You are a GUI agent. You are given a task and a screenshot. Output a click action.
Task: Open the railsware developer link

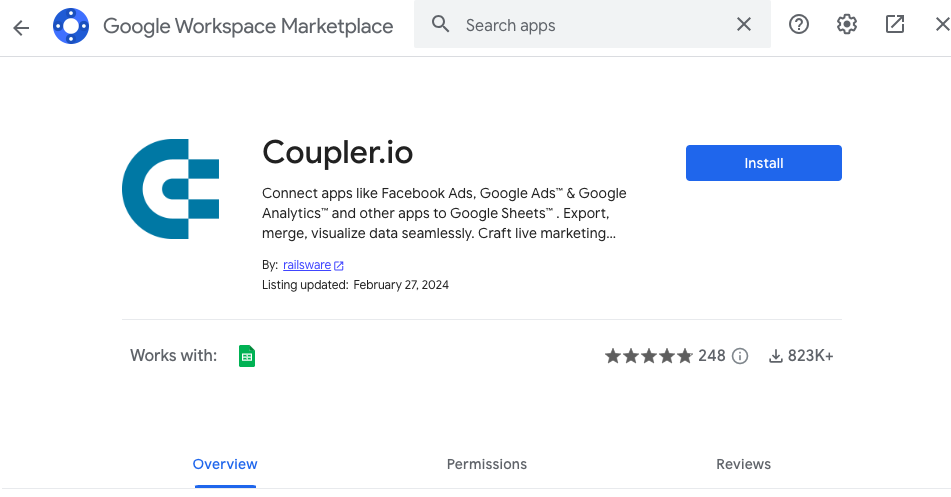coord(307,265)
